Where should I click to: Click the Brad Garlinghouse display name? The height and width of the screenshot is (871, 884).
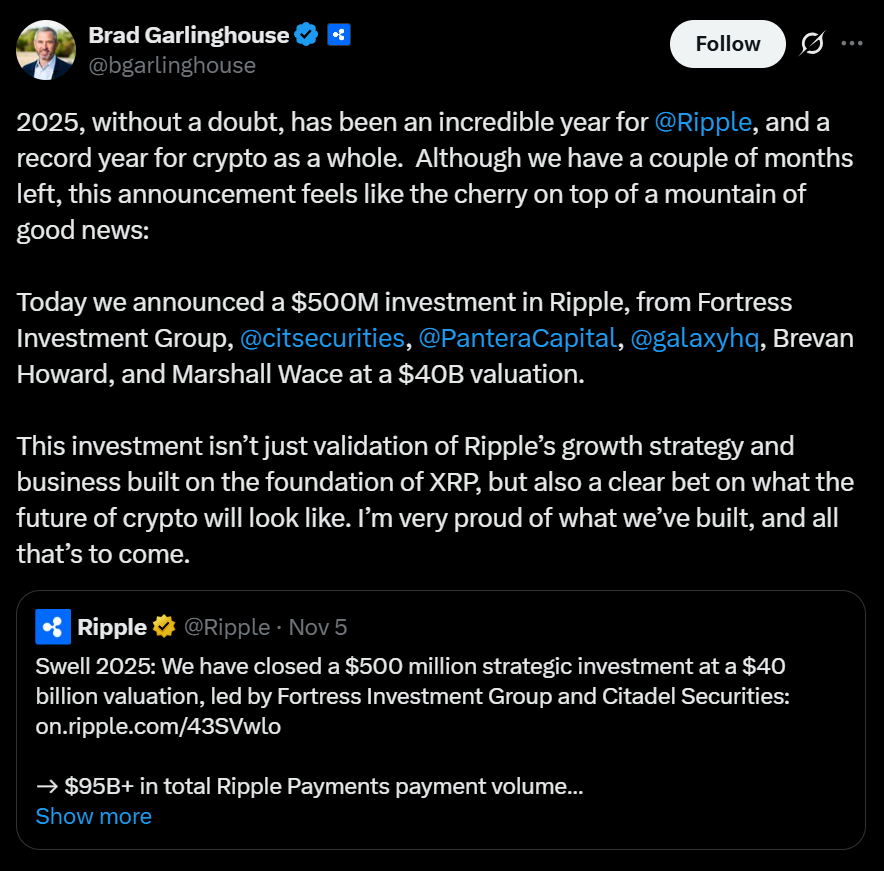pos(189,35)
